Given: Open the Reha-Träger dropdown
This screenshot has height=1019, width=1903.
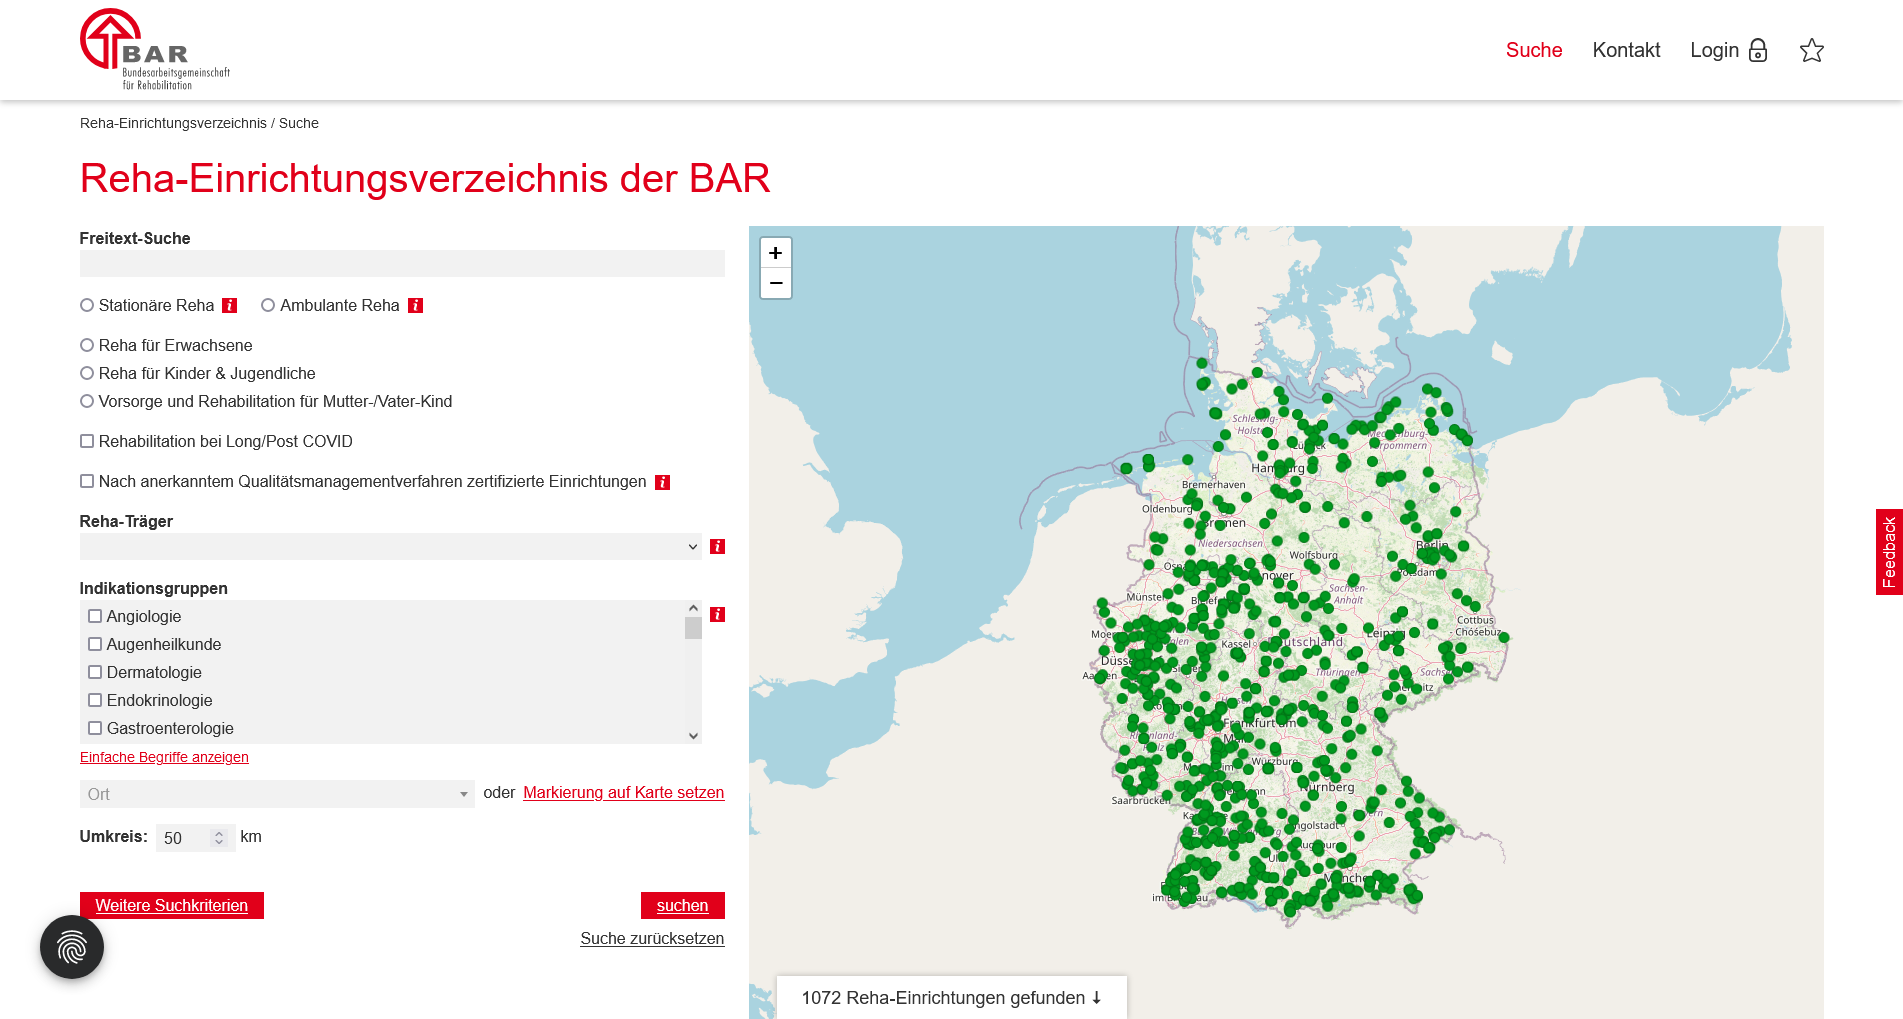Looking at the screenshot, I should click(391, 547).
